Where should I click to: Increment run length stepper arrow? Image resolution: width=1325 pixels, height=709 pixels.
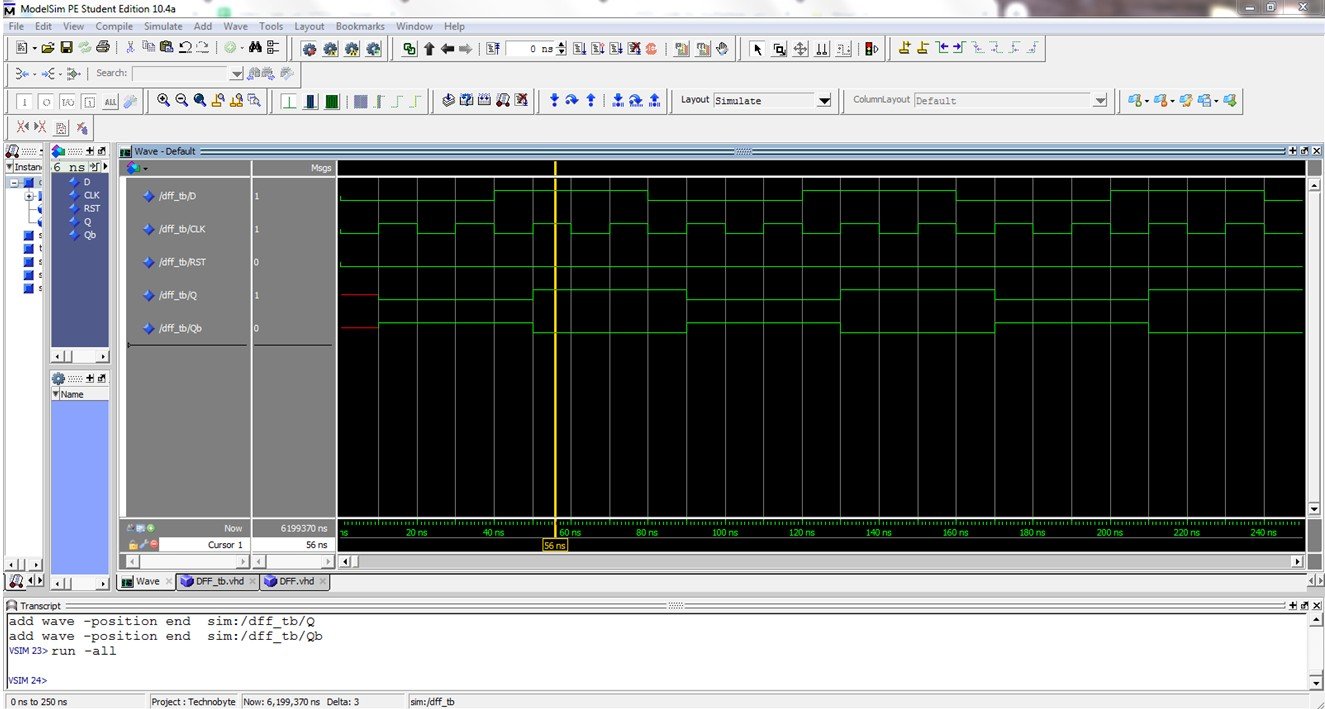coord(561,44)
